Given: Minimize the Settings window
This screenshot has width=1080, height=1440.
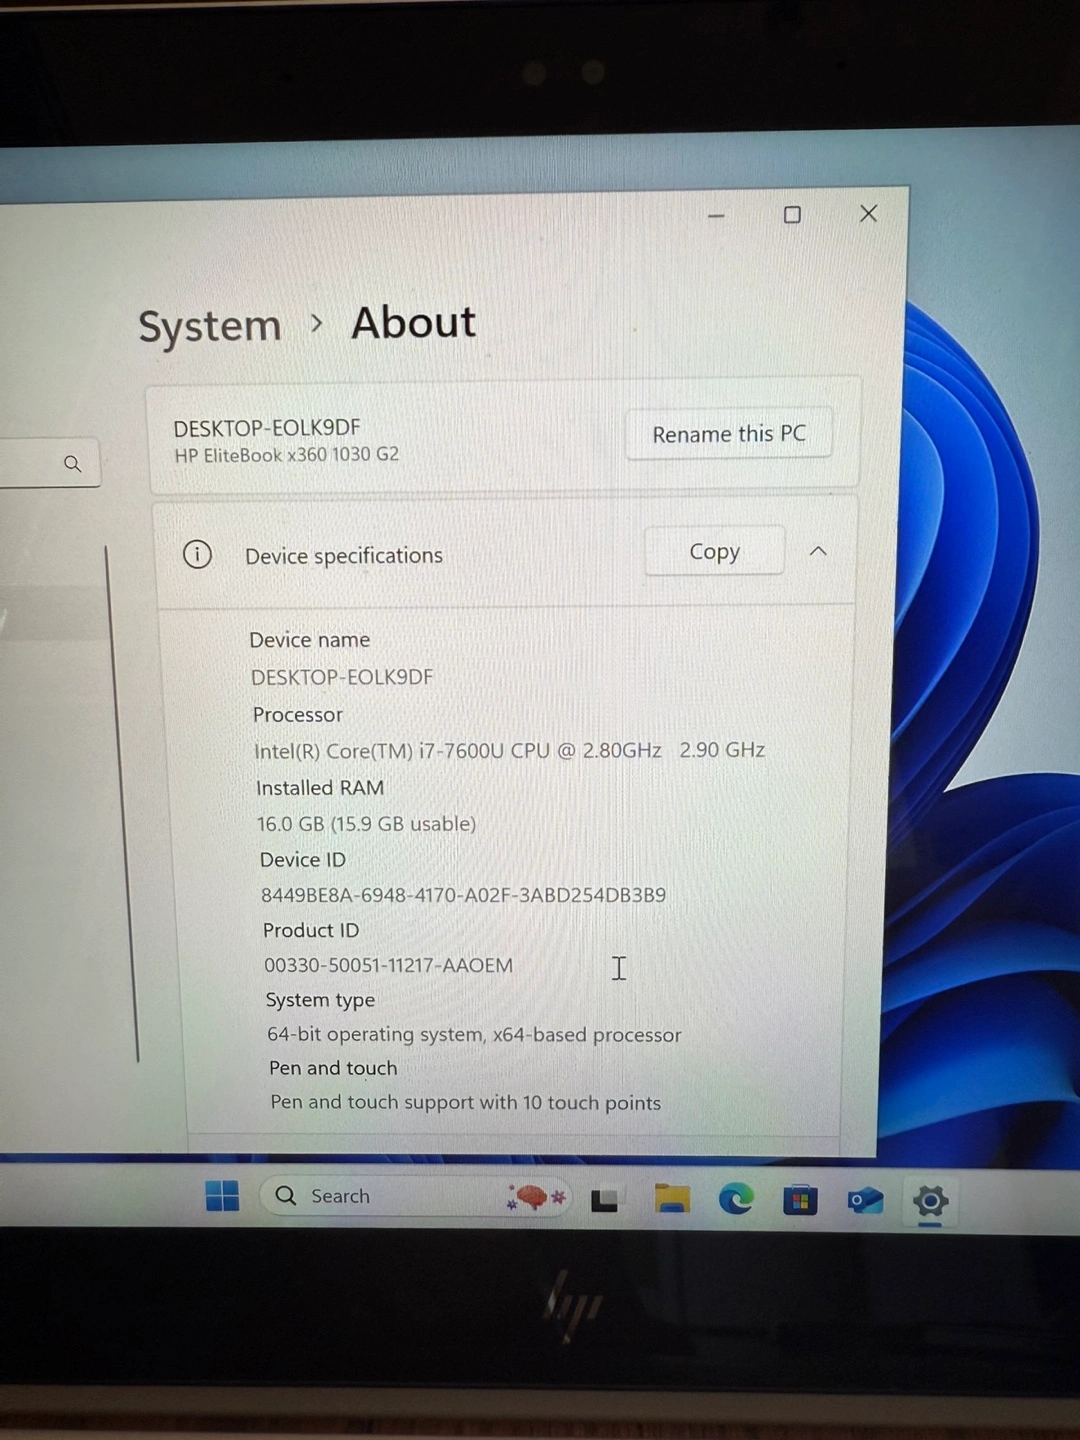Looking at the screenshot, I should [x=716, y=216].
